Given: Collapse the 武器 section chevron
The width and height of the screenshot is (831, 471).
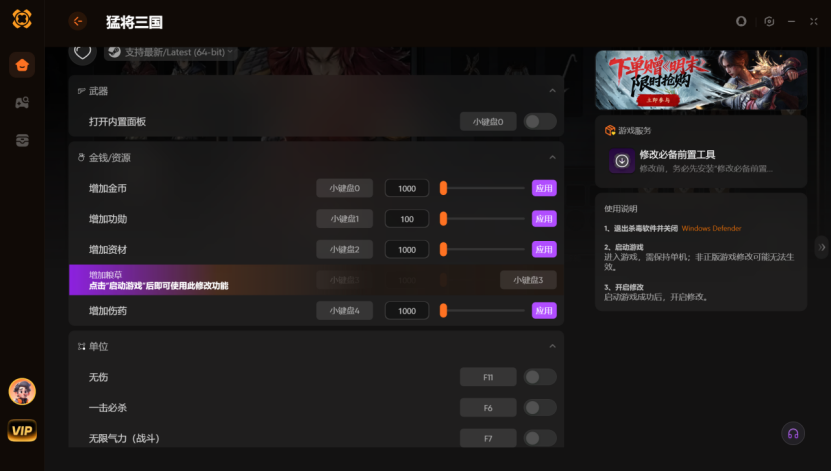Looking at the screenshot, I should pyautogui.click(x=552, y=91).
